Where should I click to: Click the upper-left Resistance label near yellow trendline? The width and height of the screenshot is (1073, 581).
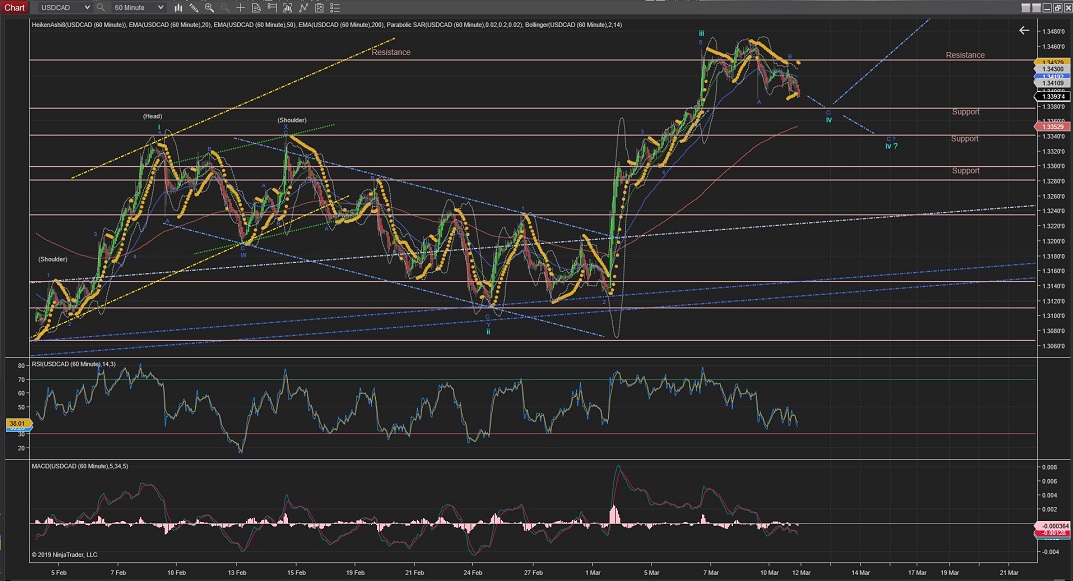(x=391, y=52)
